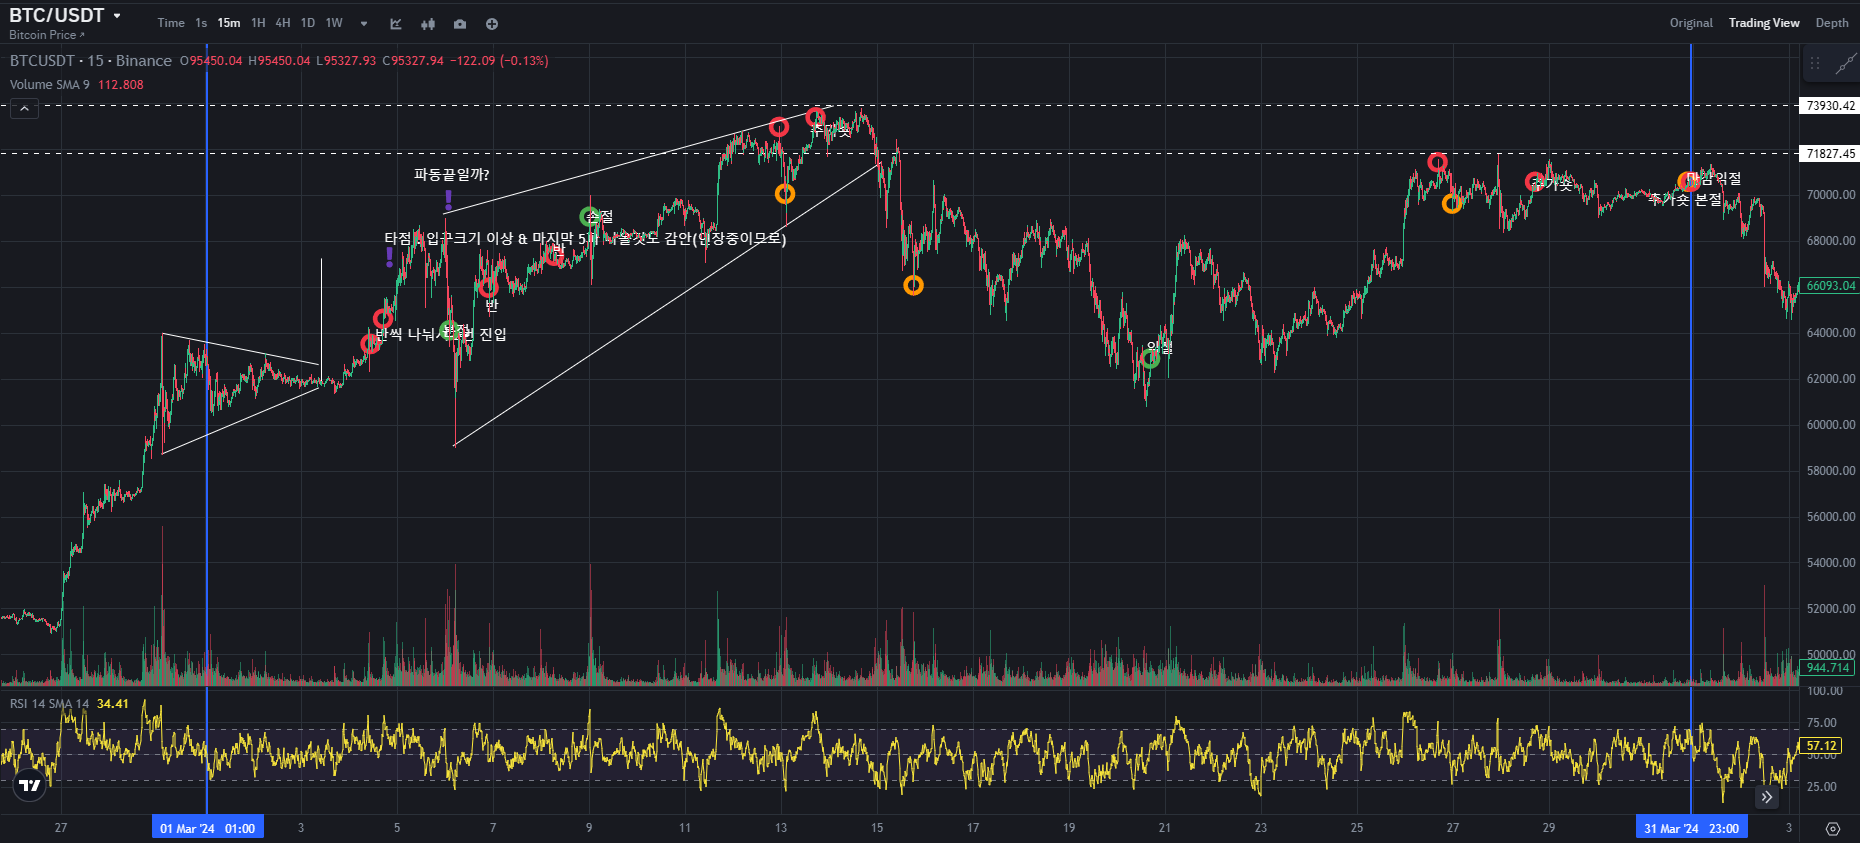
Task: Click the 73930.42 price line label
Action: [1829, 106]
